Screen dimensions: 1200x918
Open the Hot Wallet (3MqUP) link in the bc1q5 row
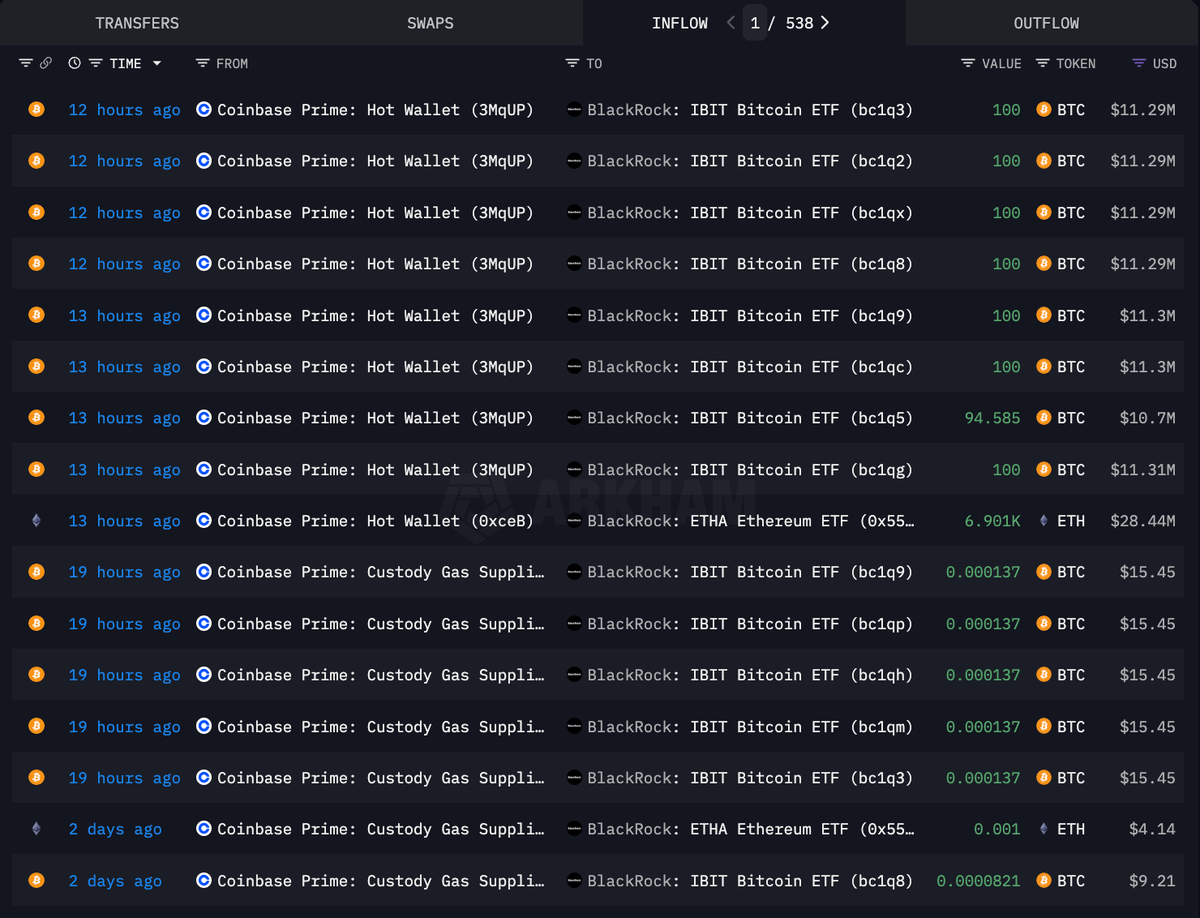[x=375, y=418]
